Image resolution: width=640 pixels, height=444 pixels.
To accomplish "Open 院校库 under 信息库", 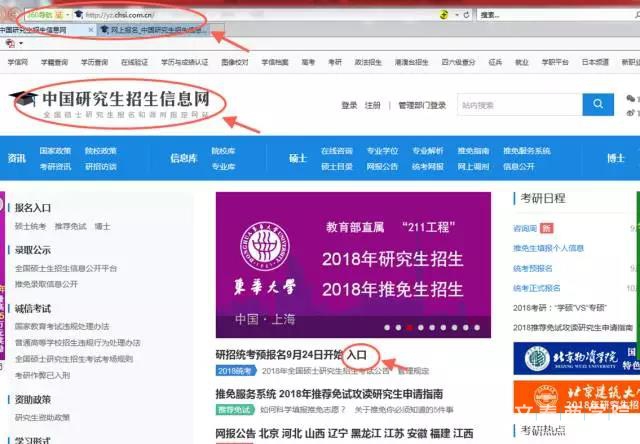I will click(x=223, y=151).
